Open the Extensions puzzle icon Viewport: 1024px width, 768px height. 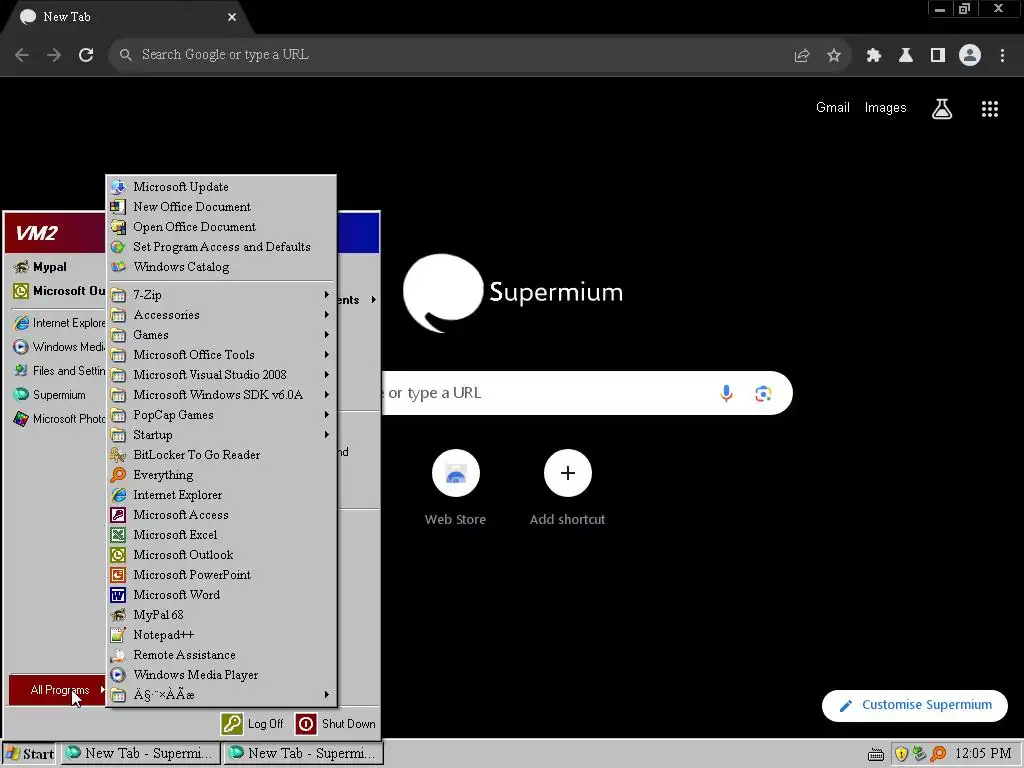(x=874, y=56)
